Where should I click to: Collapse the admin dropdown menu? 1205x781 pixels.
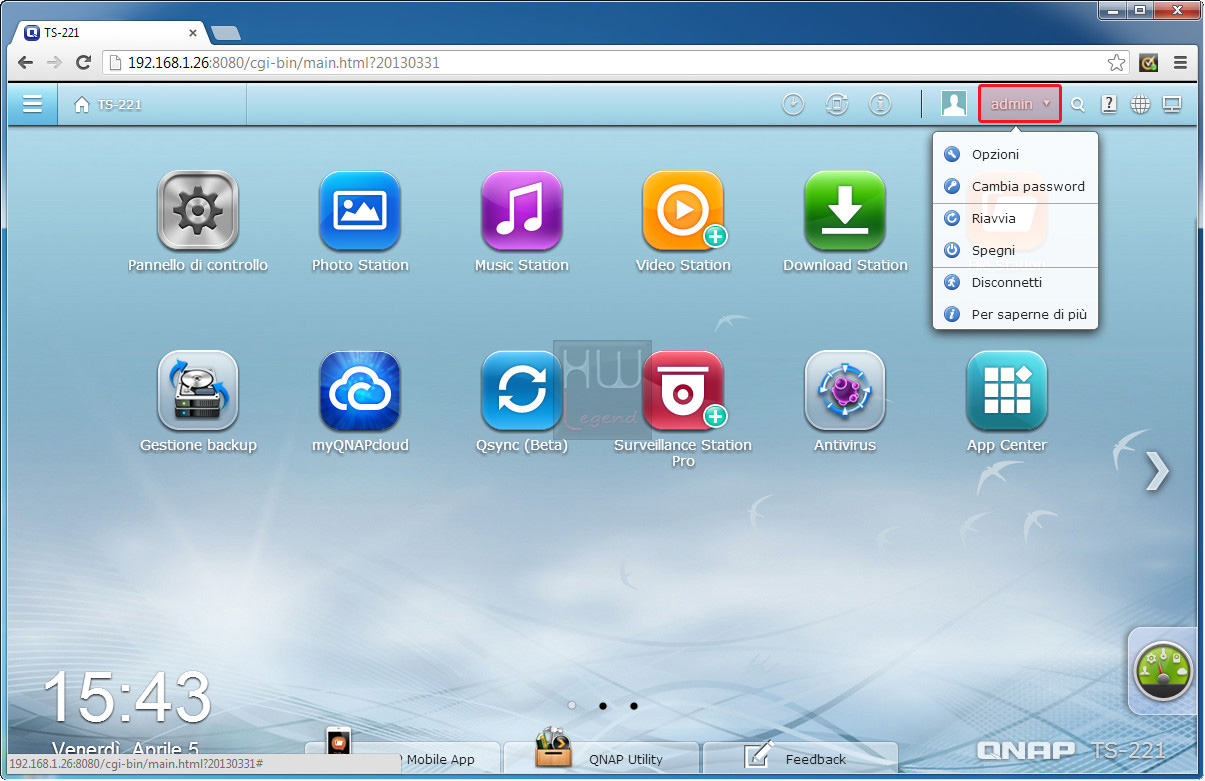1020,104
